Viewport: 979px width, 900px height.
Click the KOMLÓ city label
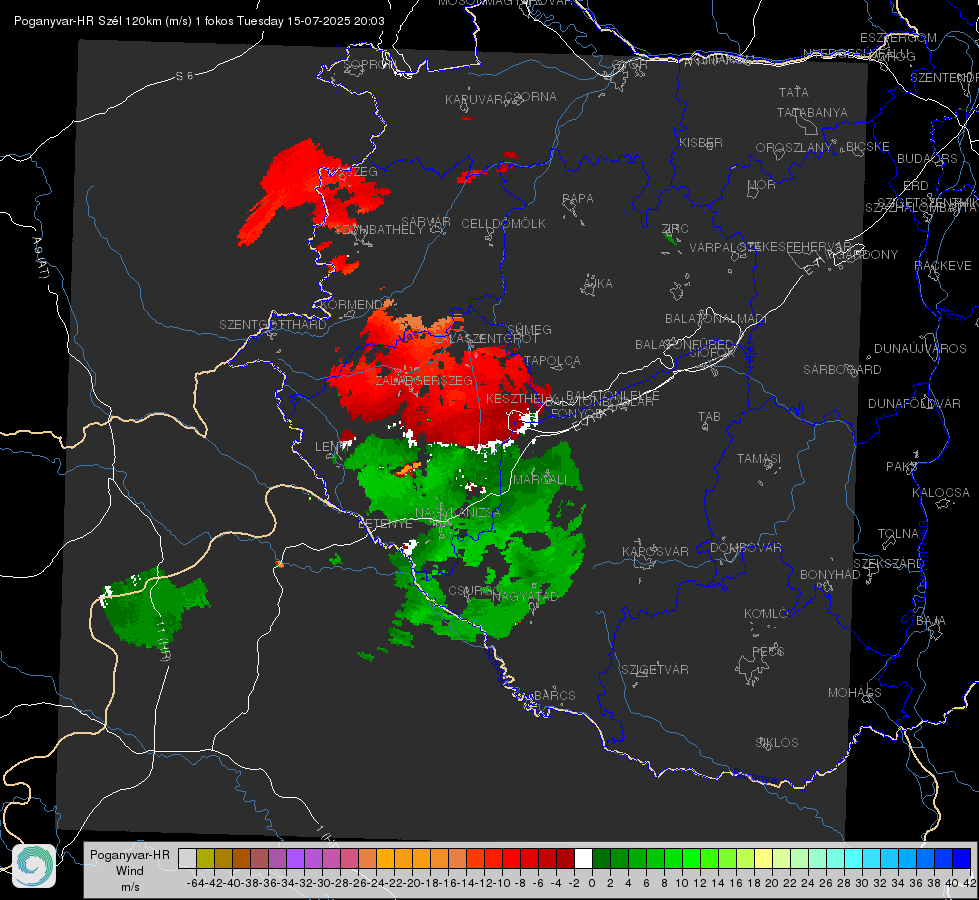point(766,614)
